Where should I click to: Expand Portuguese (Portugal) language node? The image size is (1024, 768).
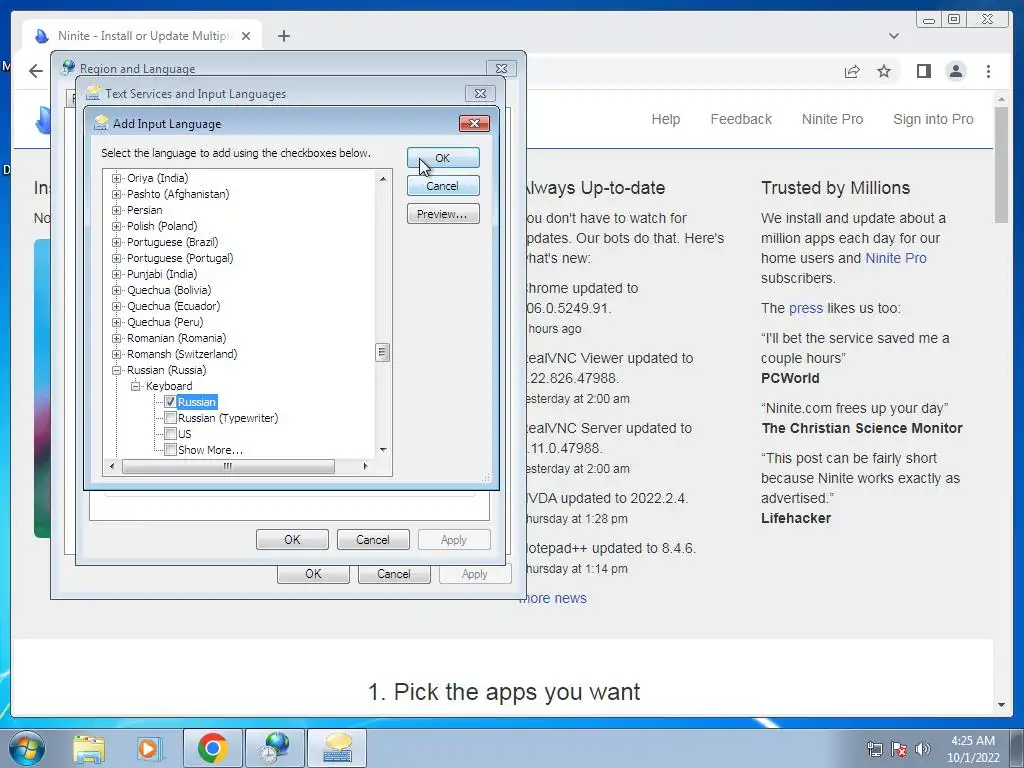[x=116, y=258]
